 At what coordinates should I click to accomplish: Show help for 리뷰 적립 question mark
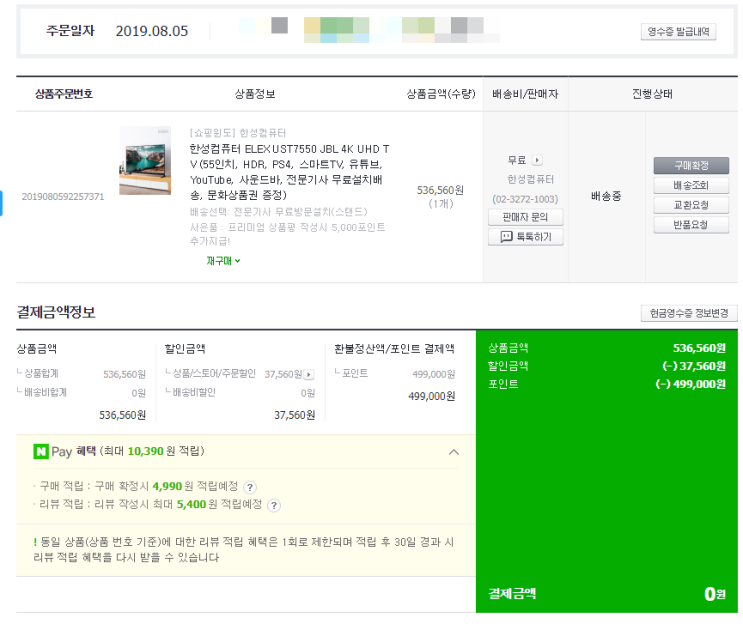[274, 506]
